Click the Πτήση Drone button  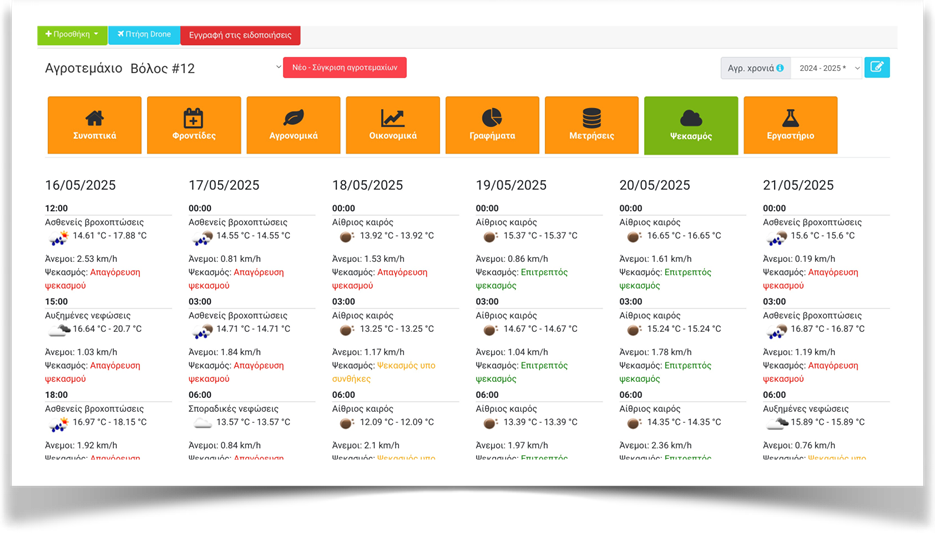144,35
